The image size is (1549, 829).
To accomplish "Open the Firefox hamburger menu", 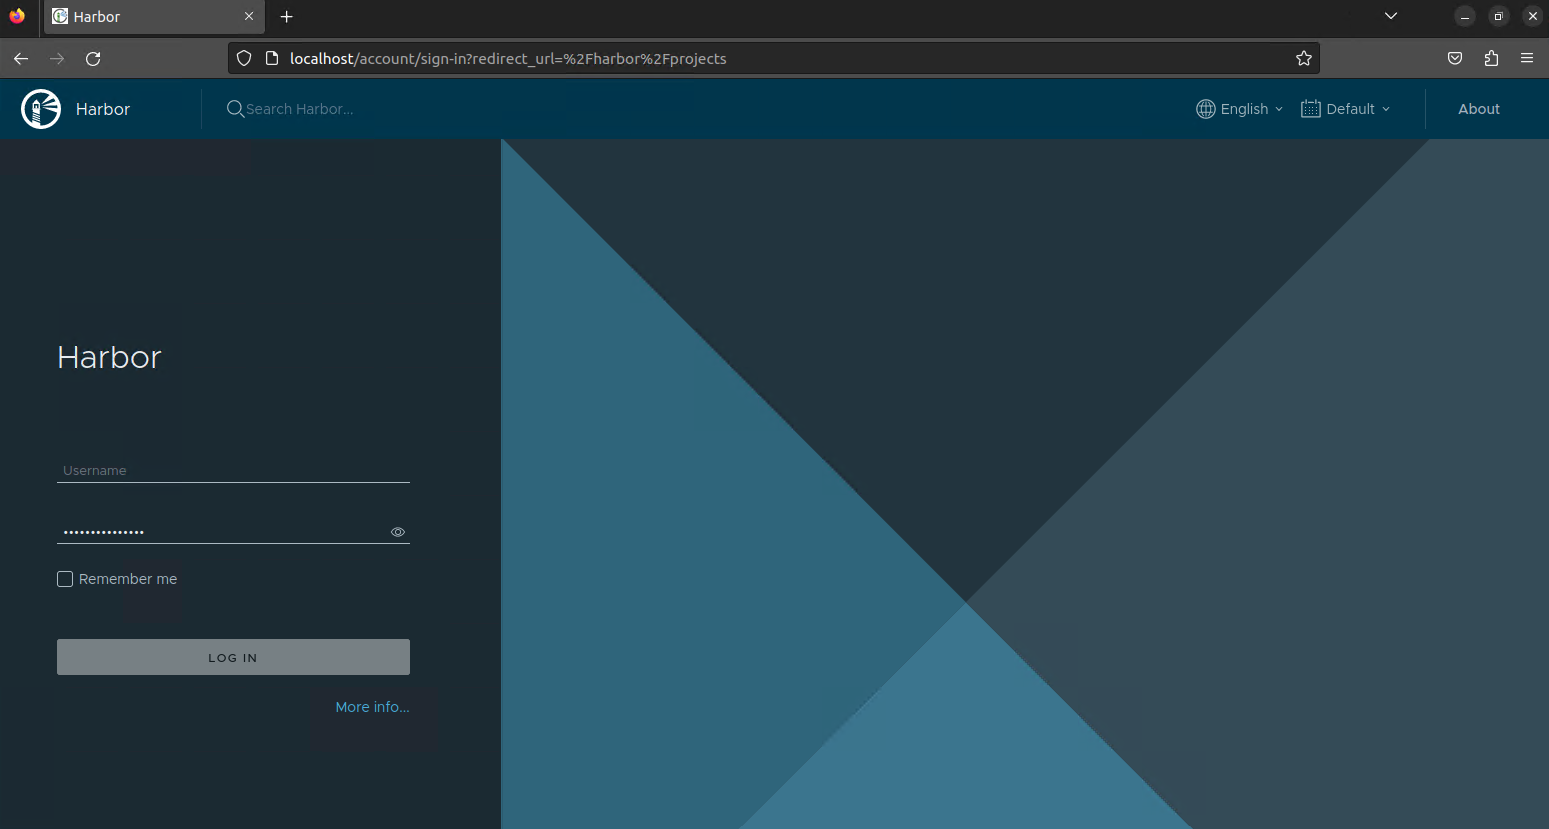I will coord(1527,59).
